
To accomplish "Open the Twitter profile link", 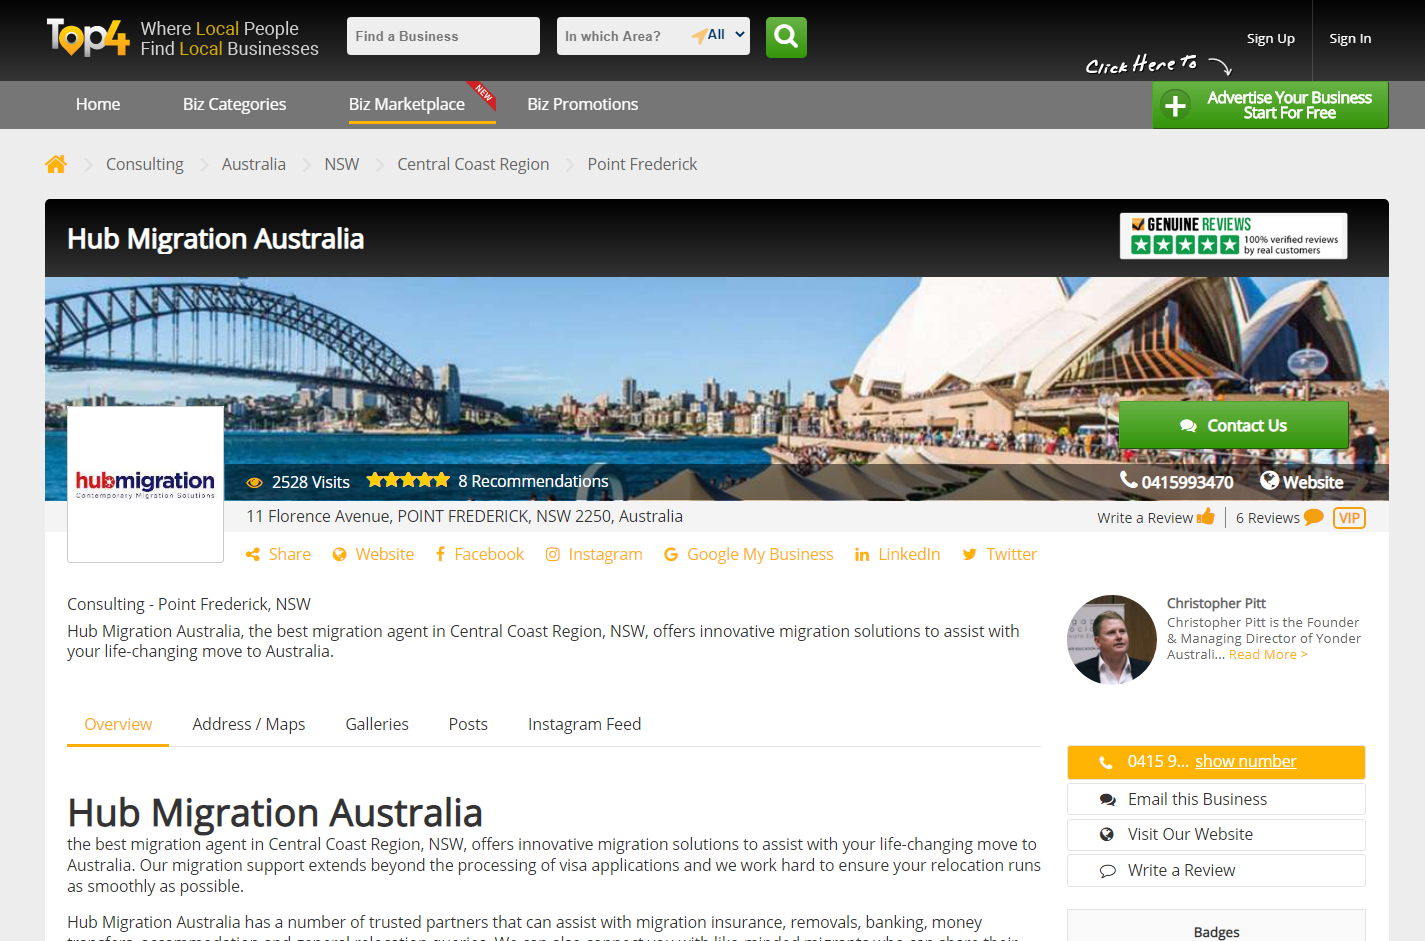I will pyautogui.click(x=999, y=554).
